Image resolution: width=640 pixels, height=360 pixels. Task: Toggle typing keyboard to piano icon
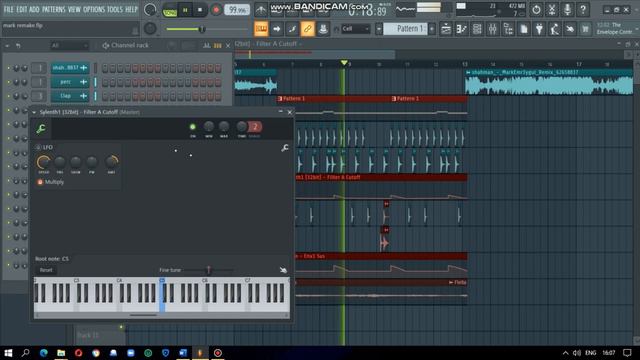point(261,29)
